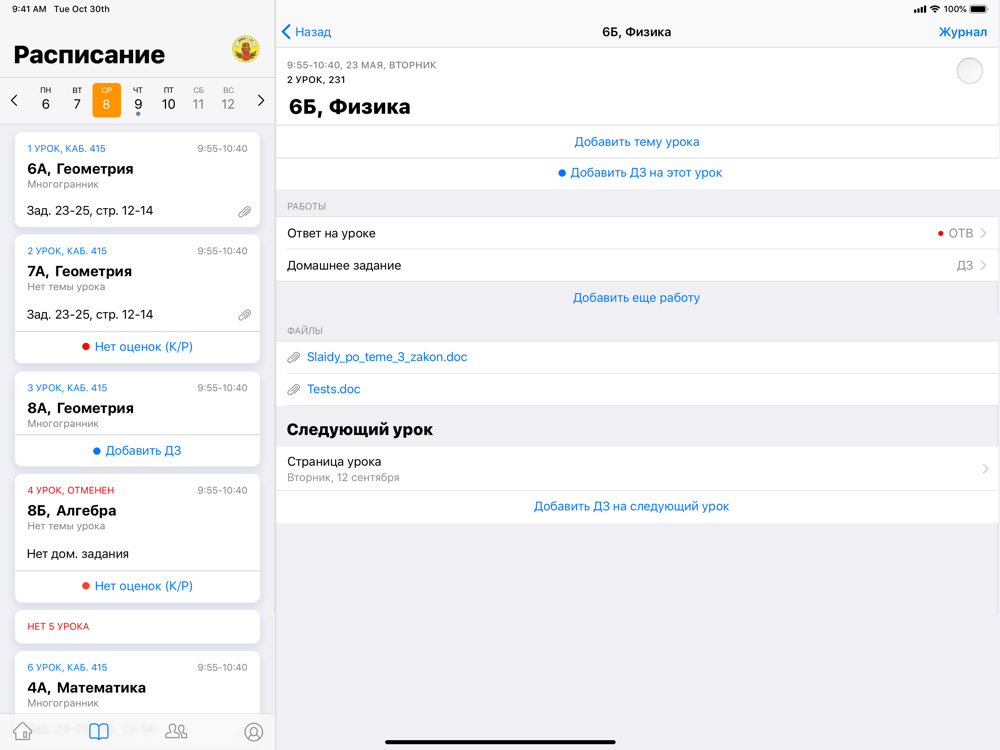
Task: Expand Ответ на уроке row chevron
Action: 983,233
